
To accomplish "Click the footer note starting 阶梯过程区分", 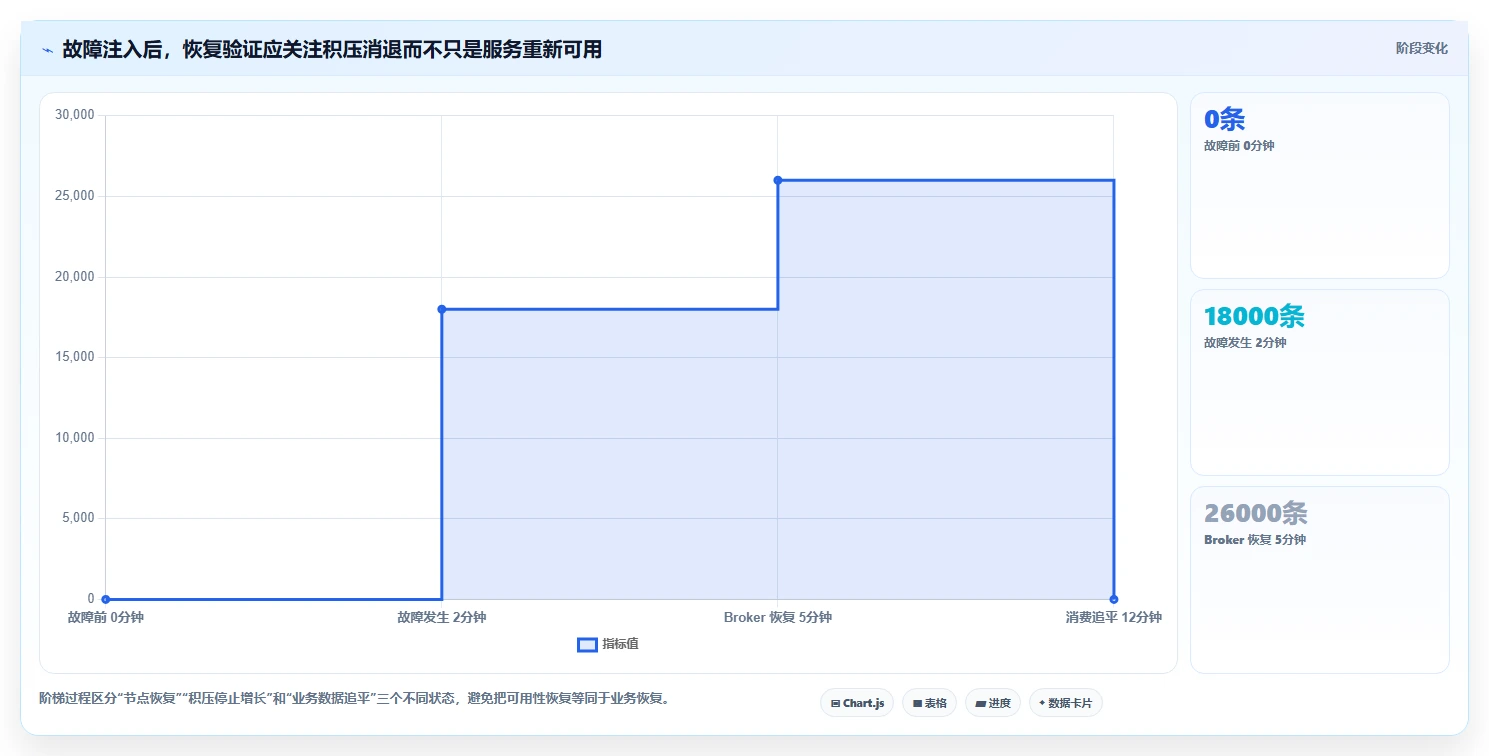I will (x=354, y=698).
